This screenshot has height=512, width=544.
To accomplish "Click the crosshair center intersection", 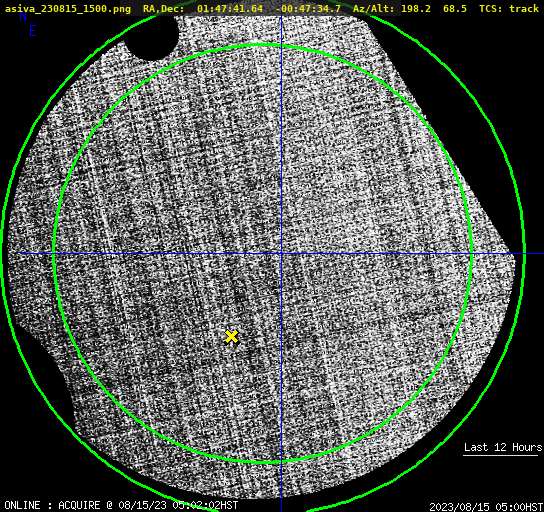I will tap(281, 254).
